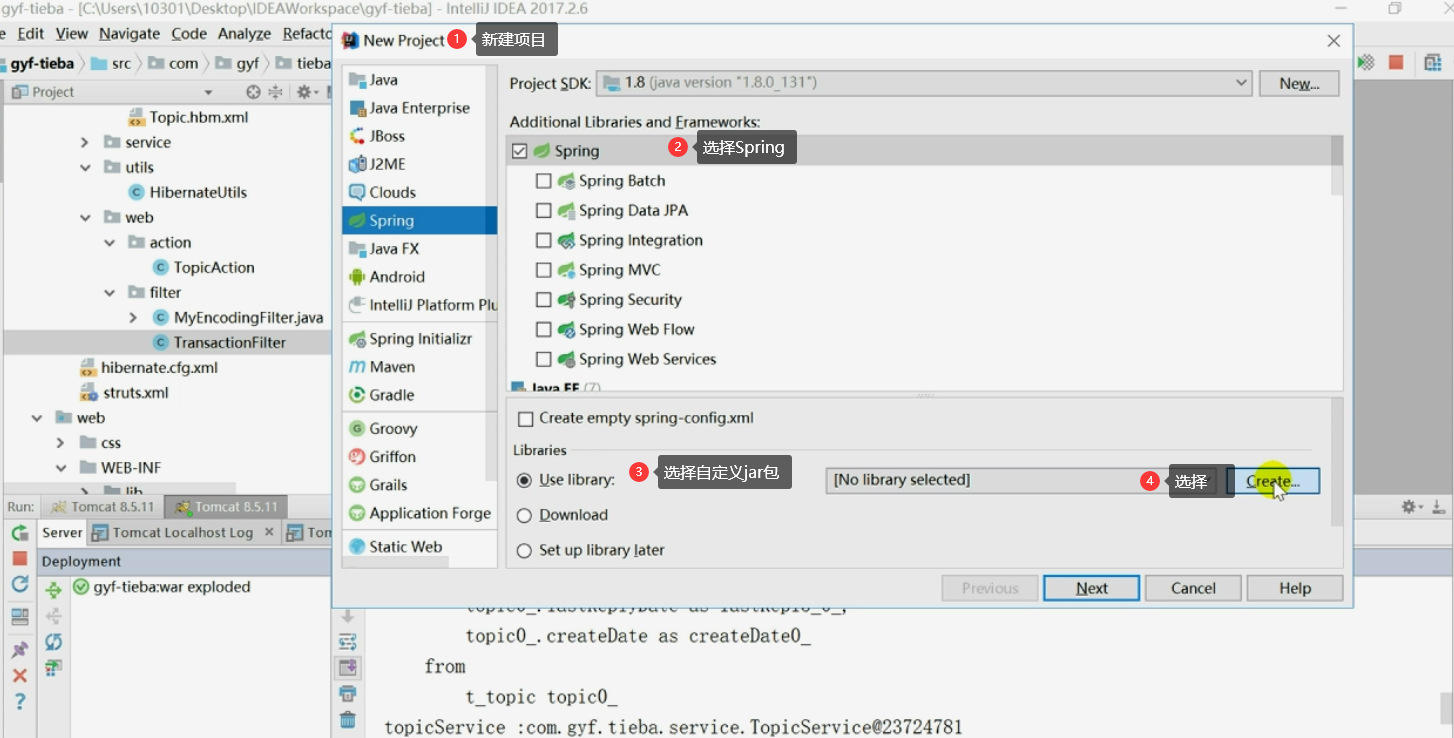Stop the Tomcat server in Run panel
This screenshot has height=738, width=1454.
point(20,558)
